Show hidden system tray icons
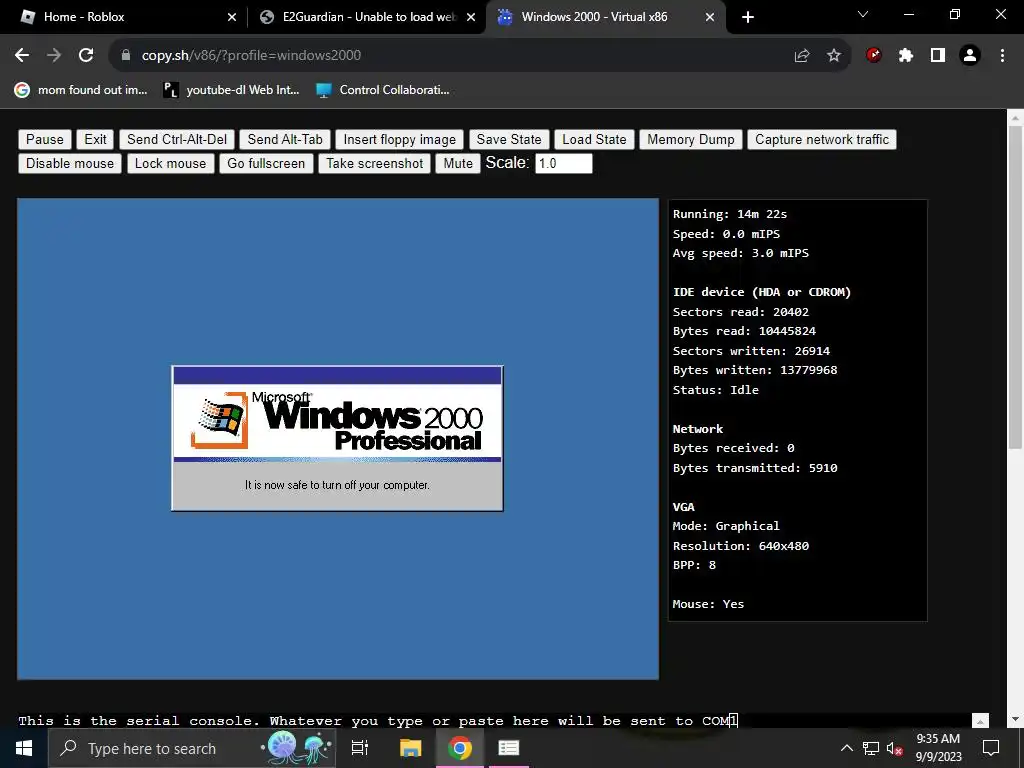Viewport: 1024px width, 768px height. coord(846,748)
